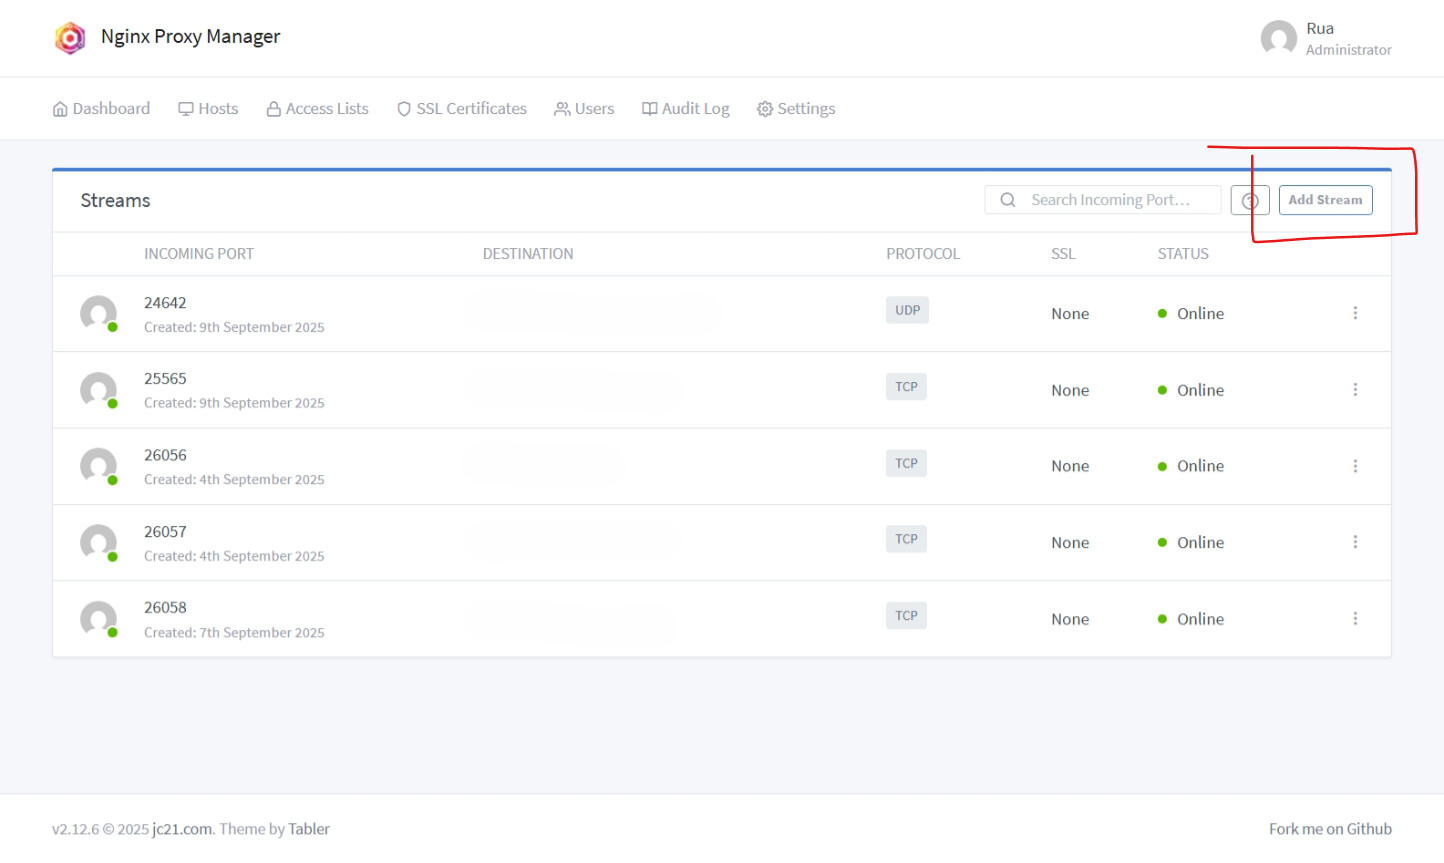1444x863 pixels.
Task: Click avatar icon for stream 26056
Action: pyautogui.click(x=98, y=466)
